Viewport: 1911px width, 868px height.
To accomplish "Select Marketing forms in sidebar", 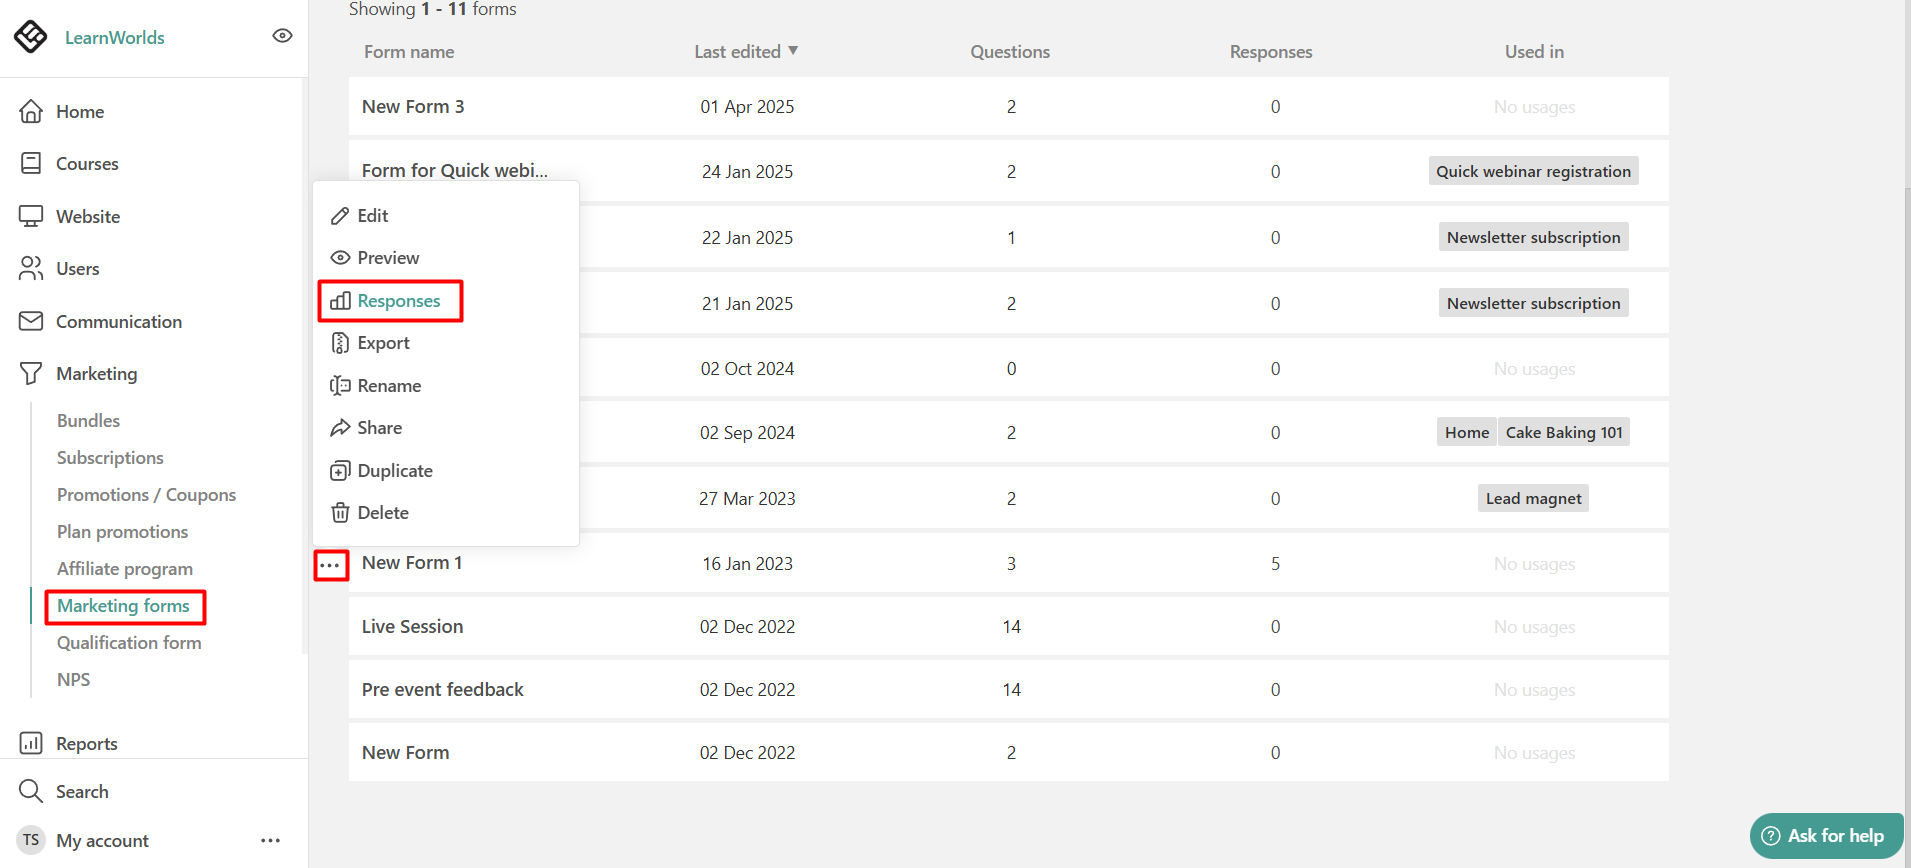I will tap(123, 606).
